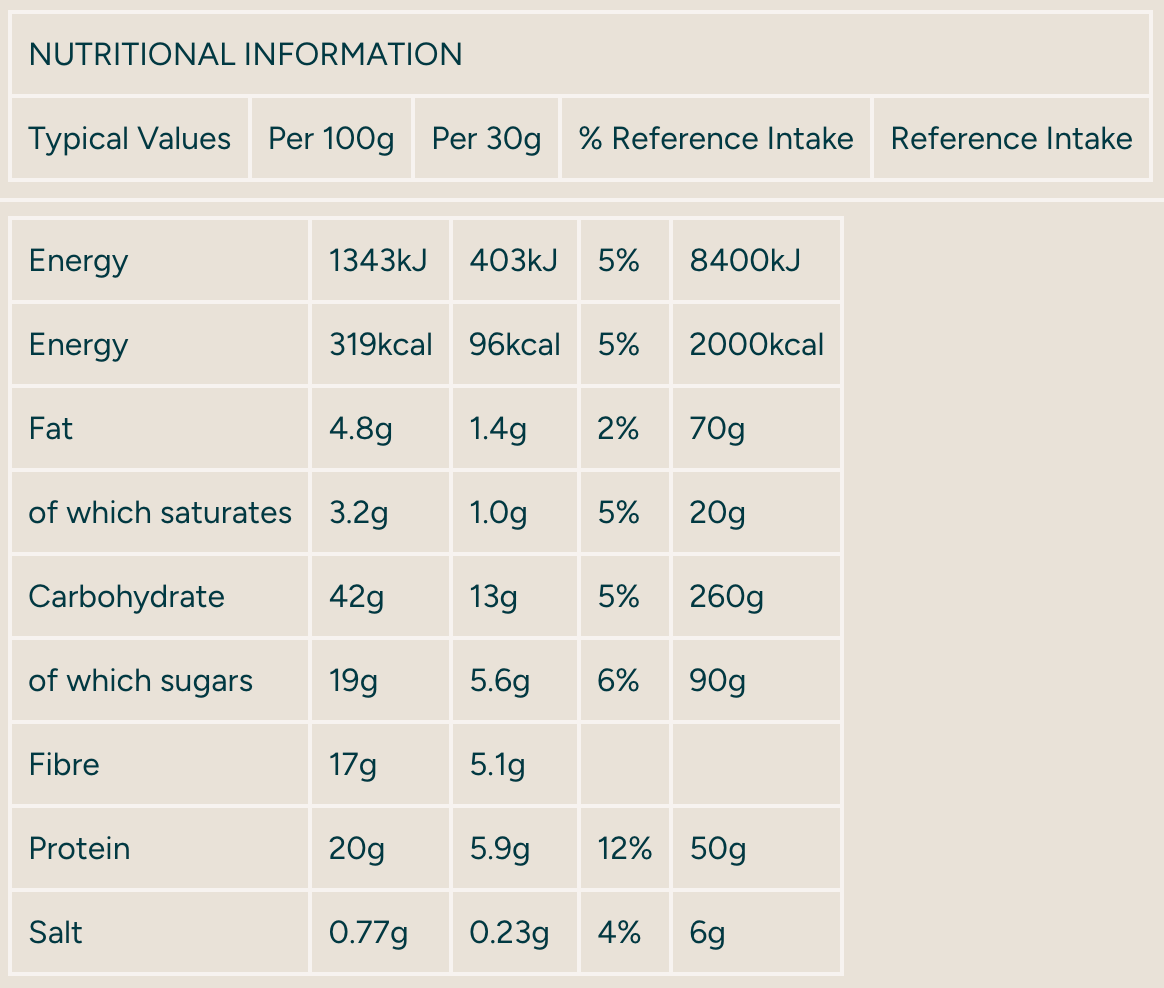Click the 319kcal energy value
Viewport: 1164px width, 988px height.
pyautogui.click(x=380, y=345)
